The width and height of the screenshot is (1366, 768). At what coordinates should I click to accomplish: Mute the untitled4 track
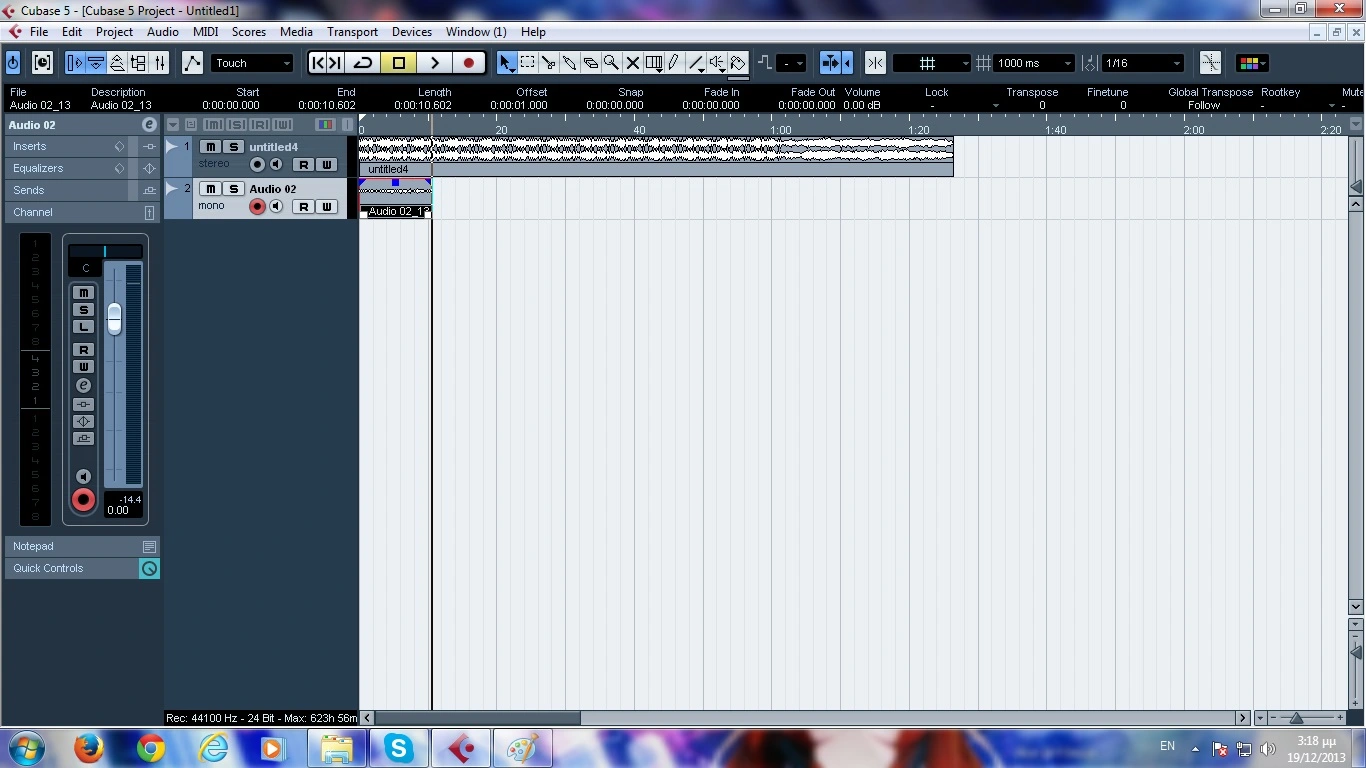[x=210, y=147]
